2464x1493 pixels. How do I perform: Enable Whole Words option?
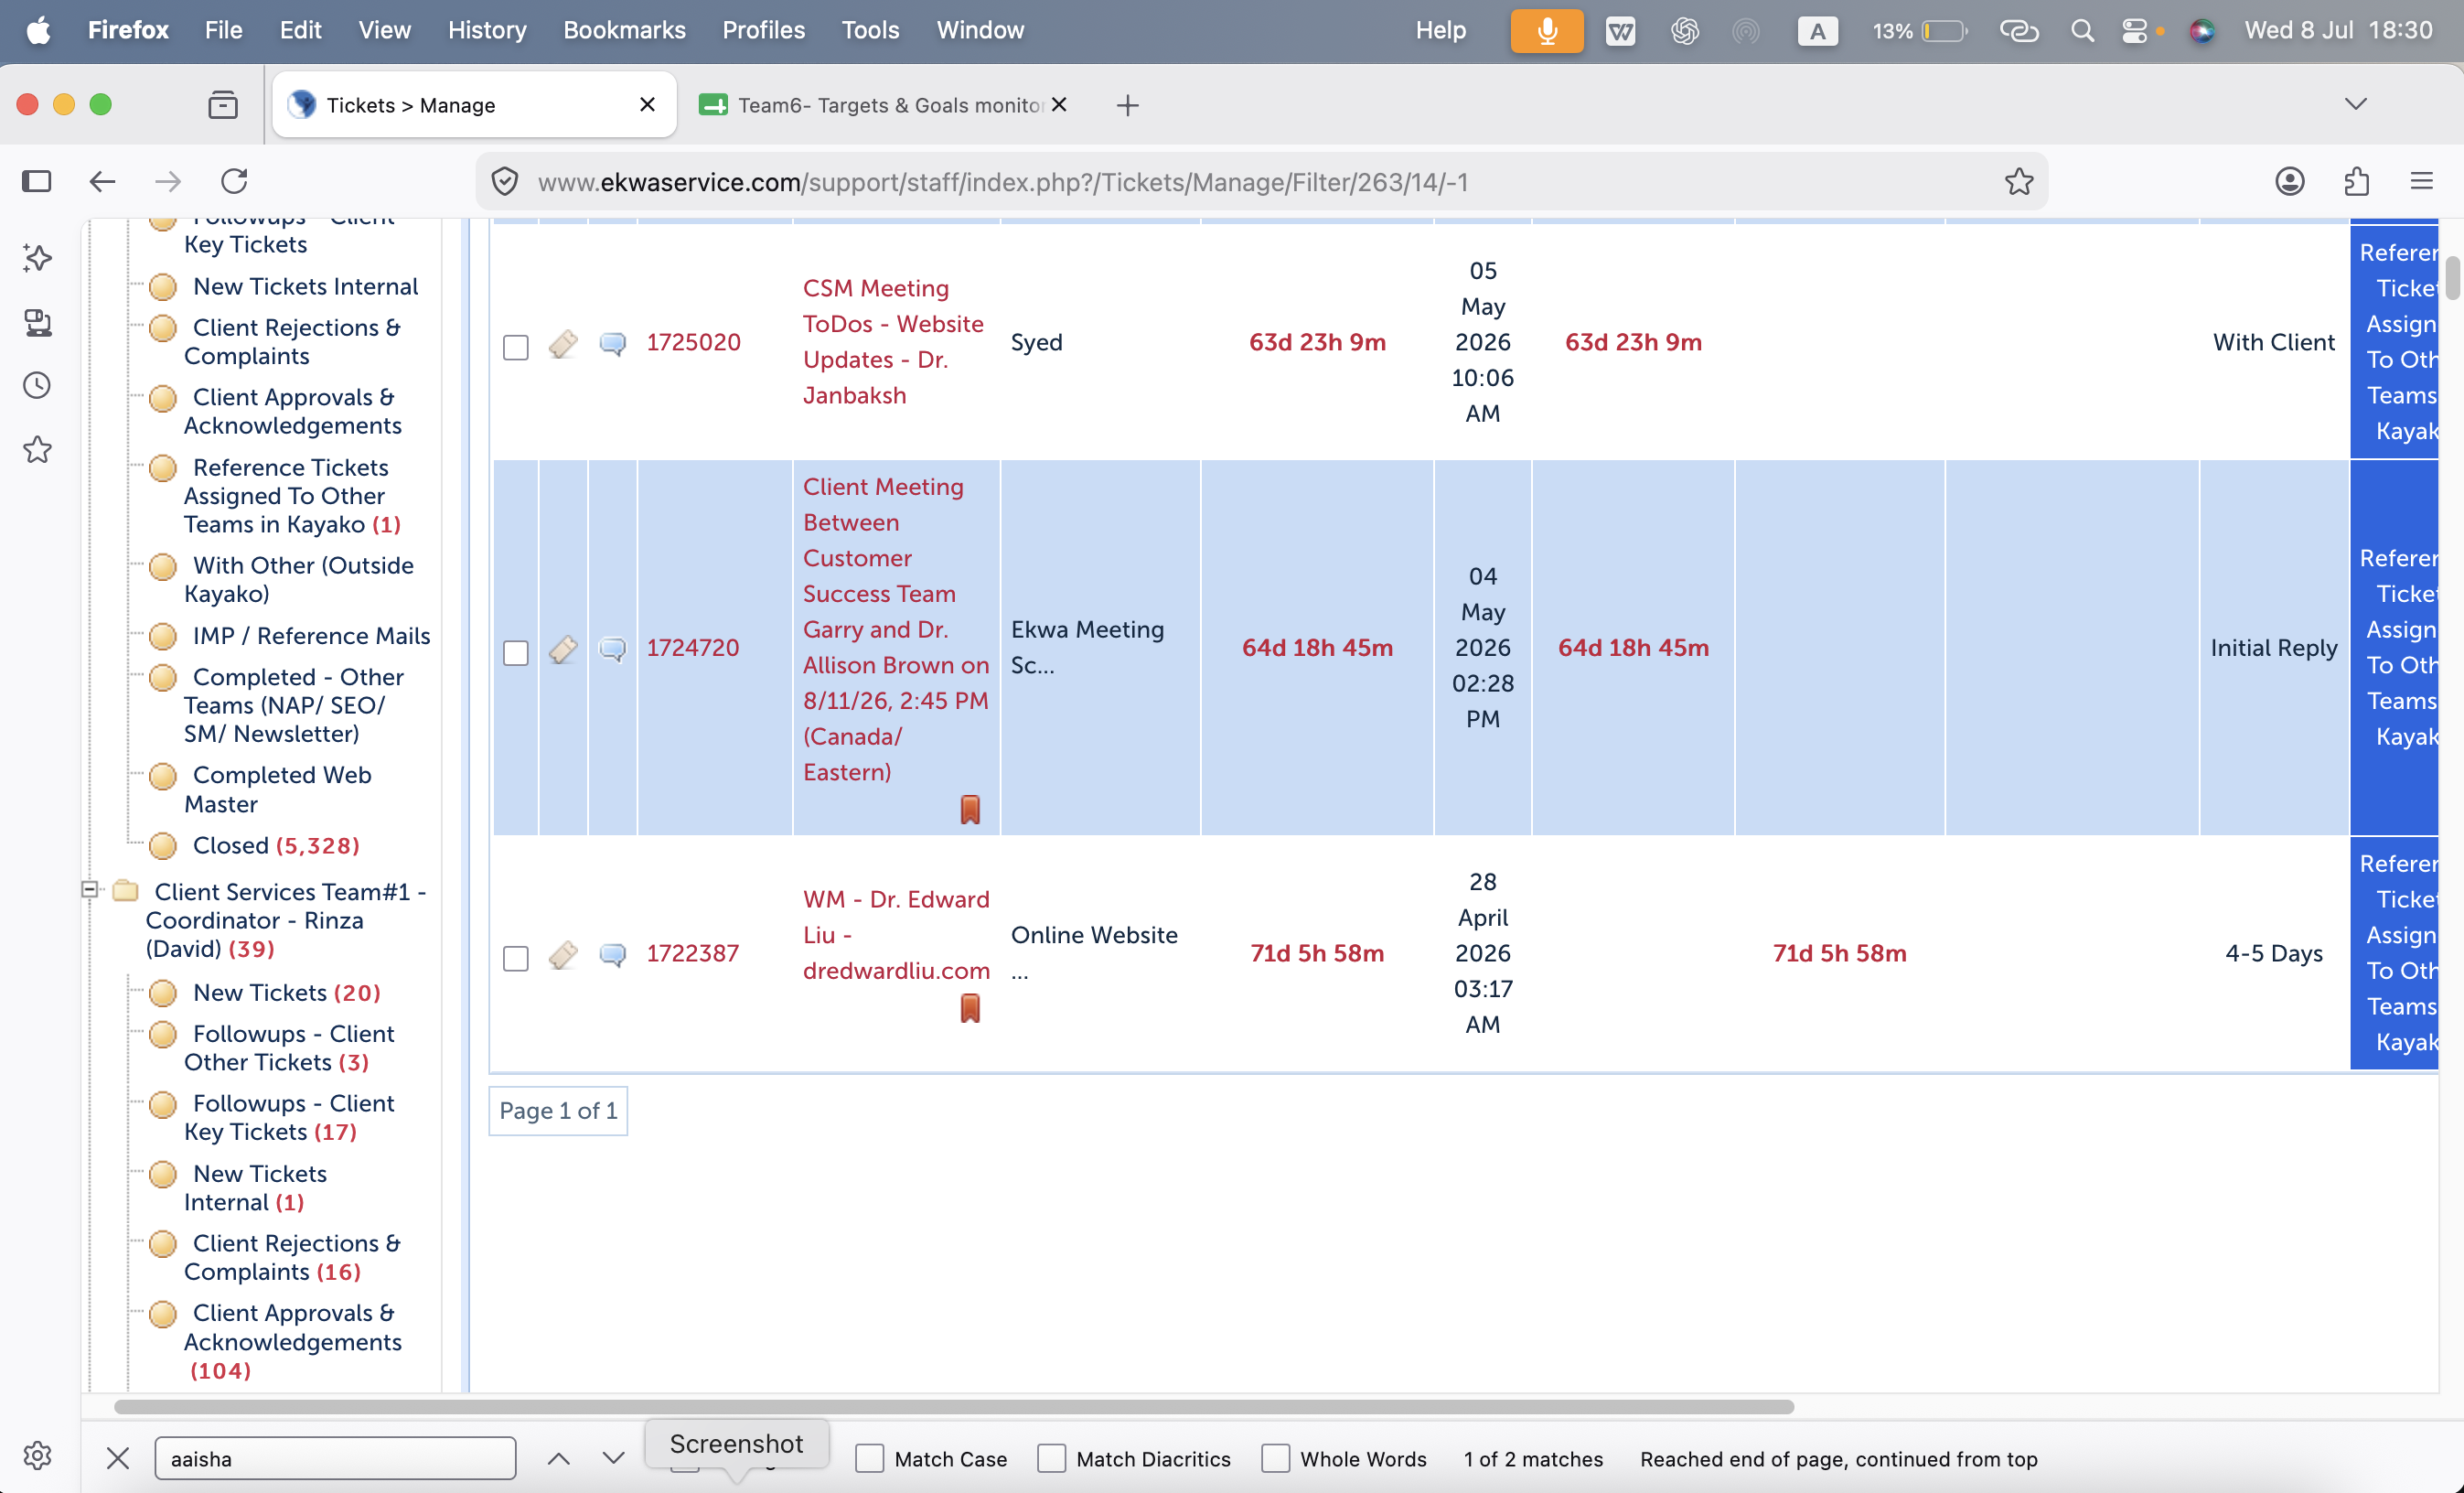pyautogui.click(x=1275, y=1459)
